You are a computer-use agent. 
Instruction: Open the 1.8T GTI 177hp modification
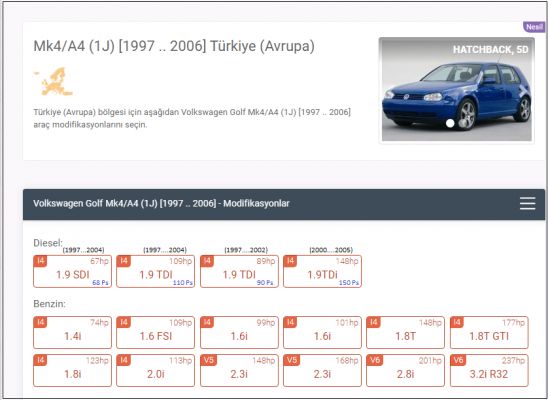489,333
